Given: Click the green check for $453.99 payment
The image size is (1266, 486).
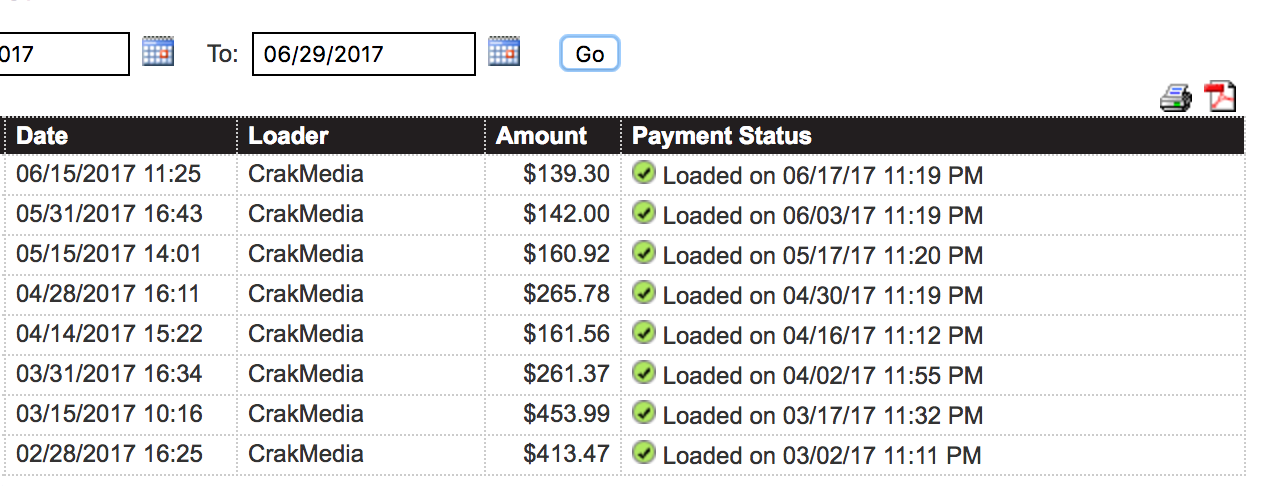Looking at the screenshot, I should (x=645, y=413).
